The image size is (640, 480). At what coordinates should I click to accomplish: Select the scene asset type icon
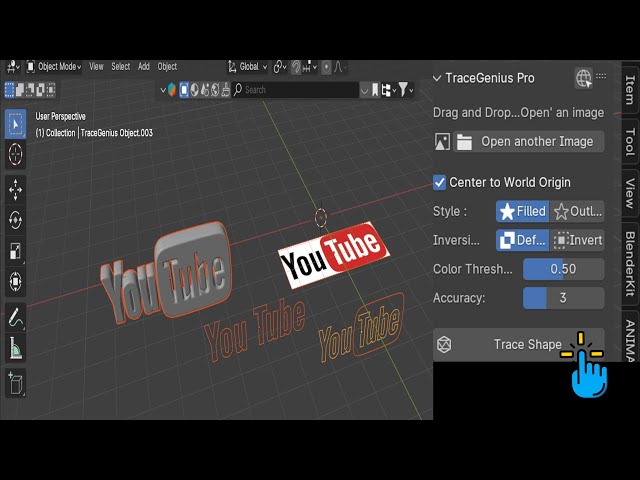pyautogui.click(x=205, y=90)
